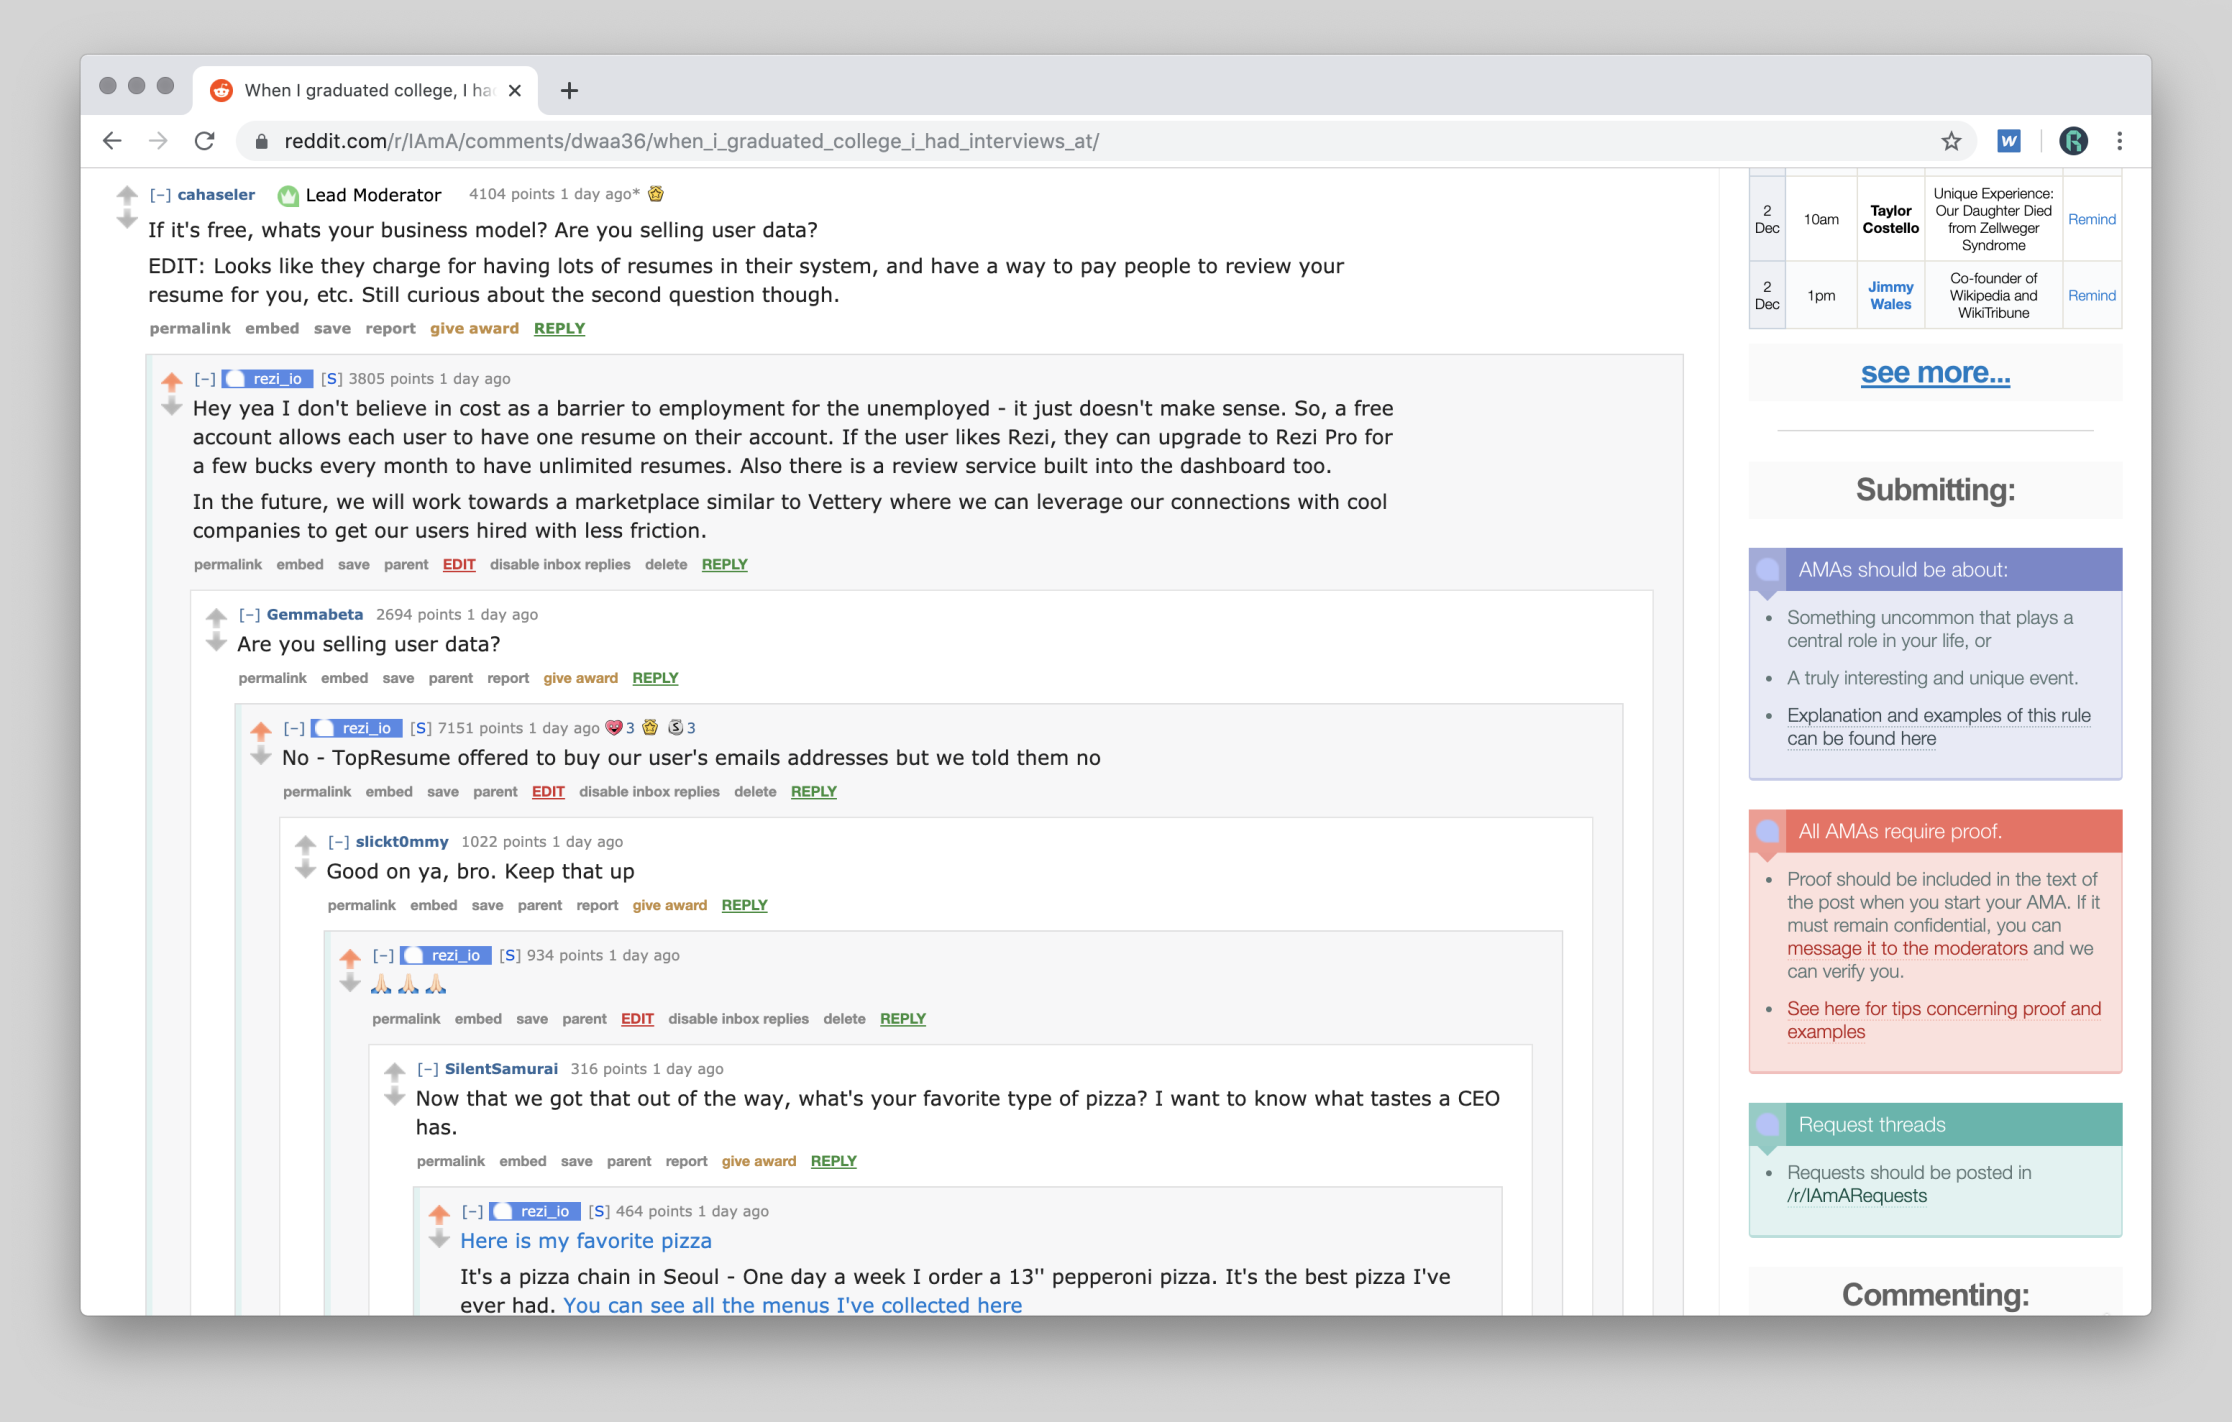The image size is (2232, 1422).
Task: Collapse rezi_io's 464 points comment
Action: 472,1211
